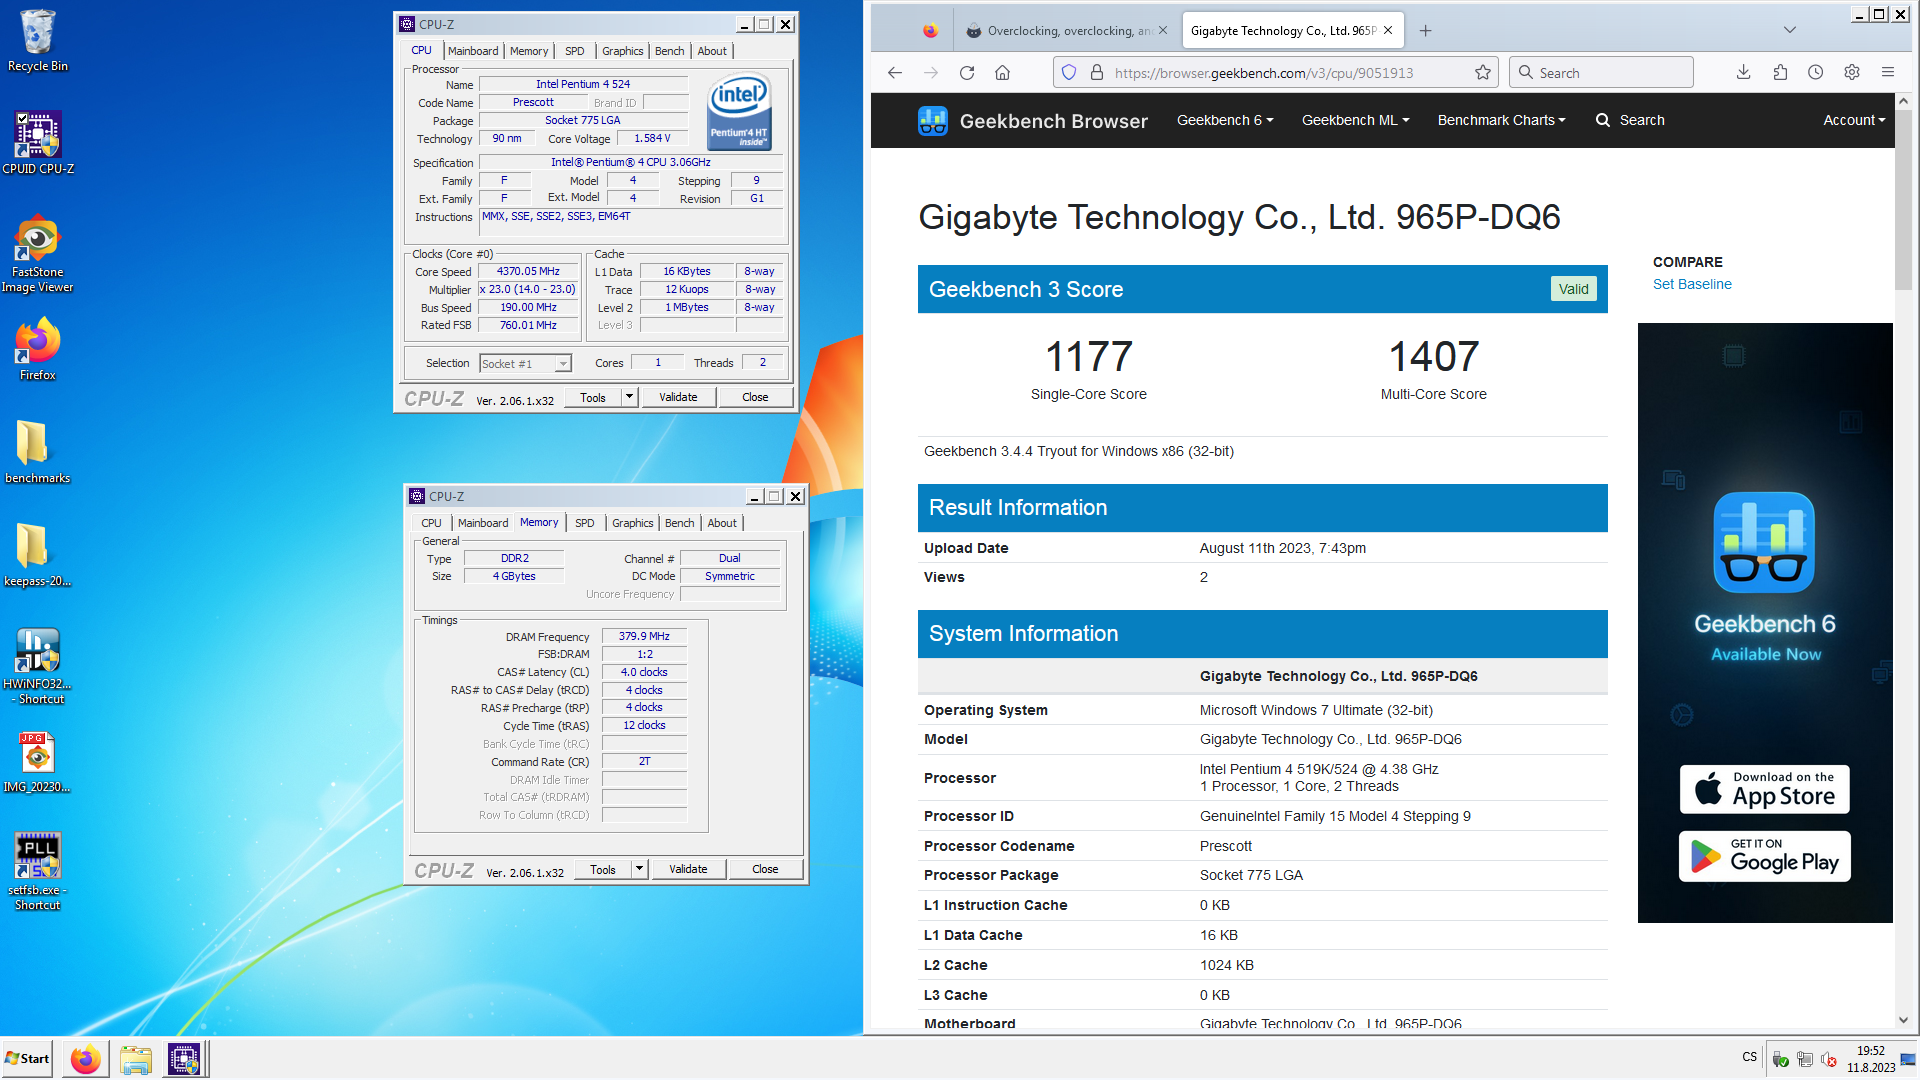Launch the setfsb.exe shortcut icon
Image resolution: width=1920 pixels, height=1080 pixels.
click(x=38, y=872)
